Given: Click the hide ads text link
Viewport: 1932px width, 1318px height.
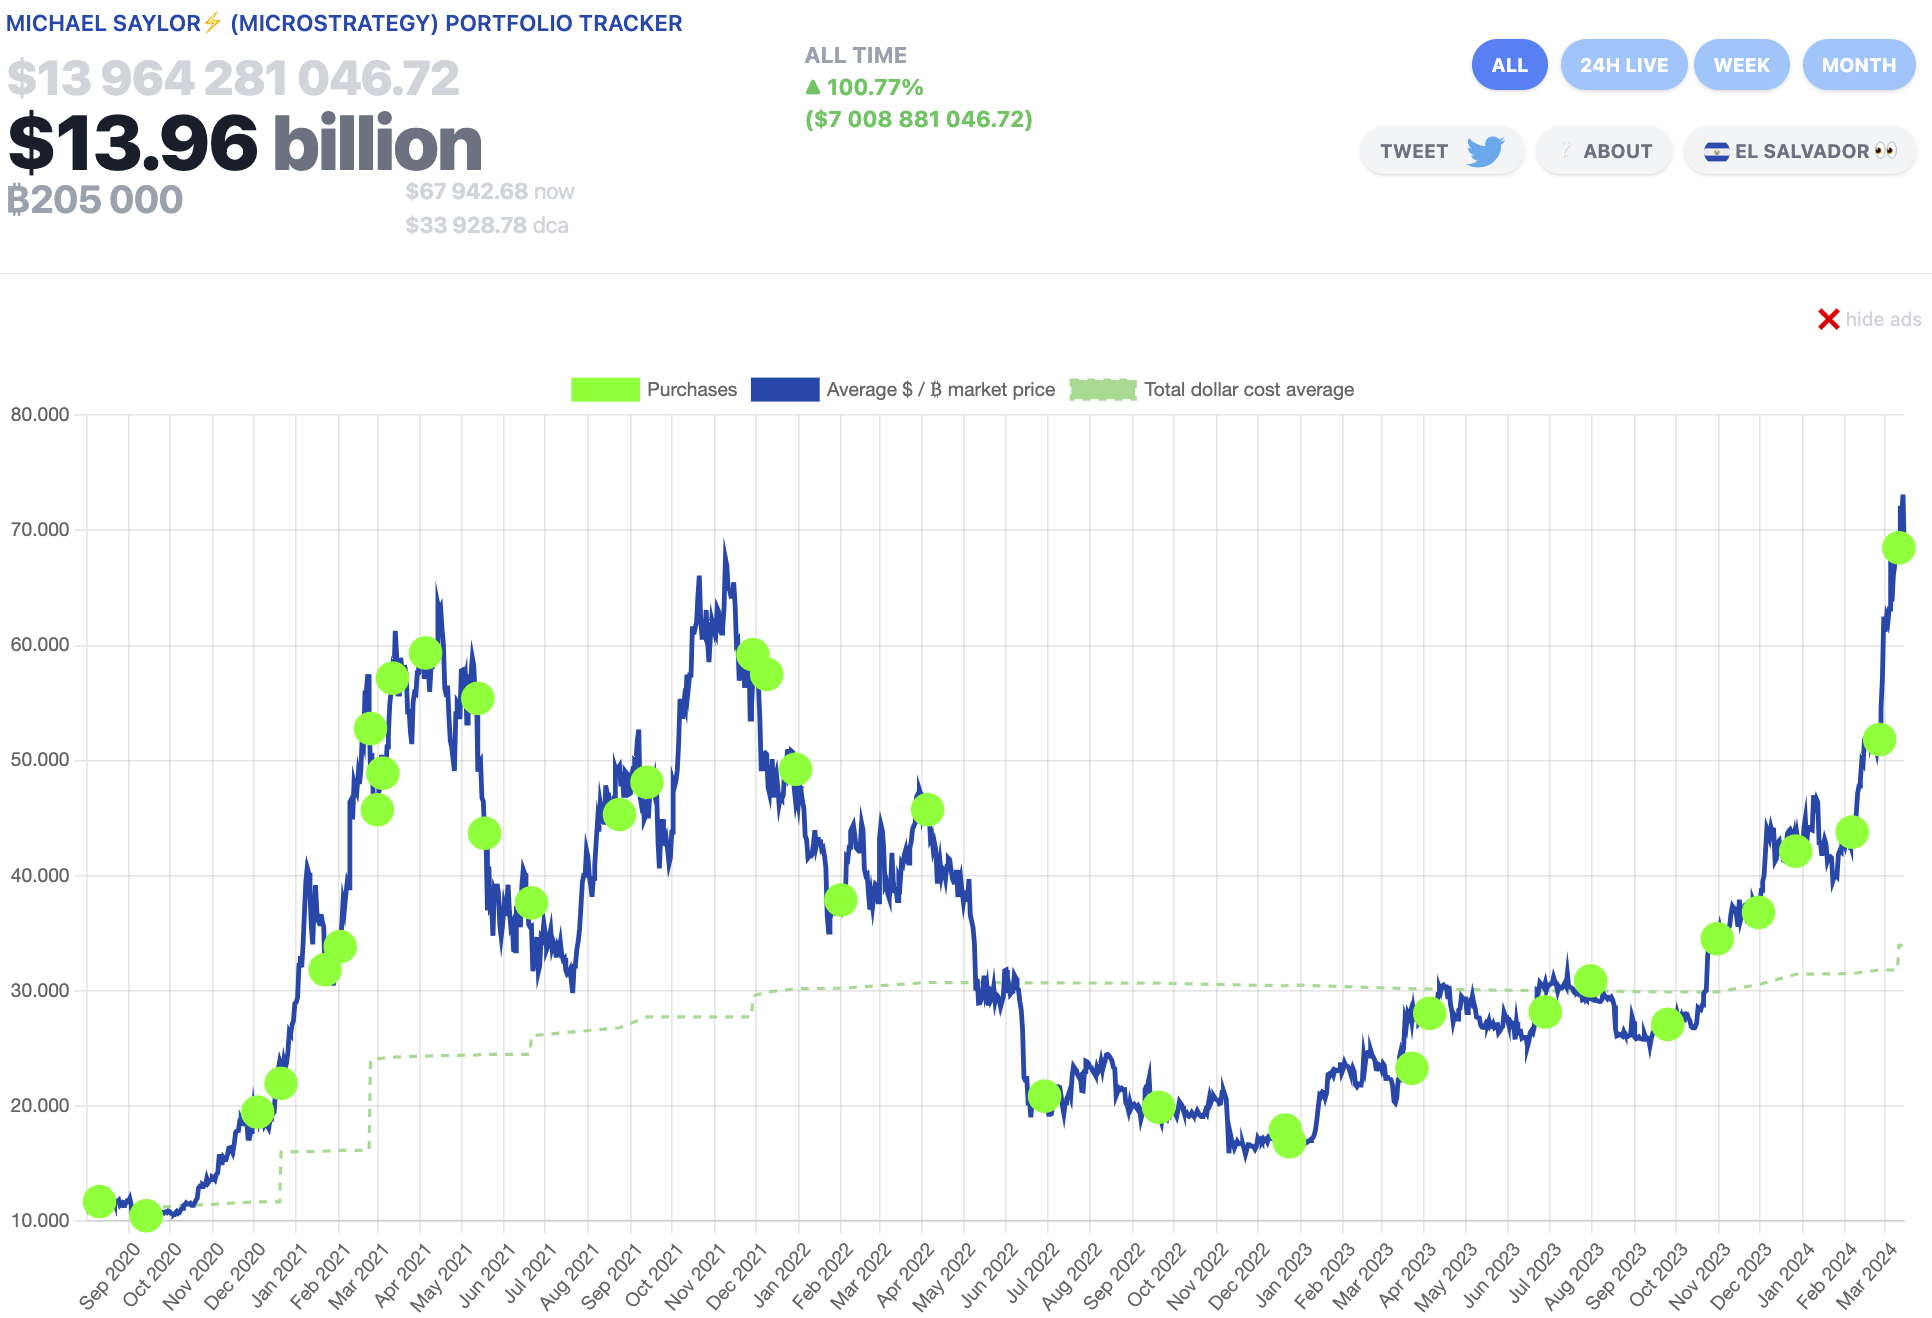Looking at the screenshot, I should (x=1883, y=319).
